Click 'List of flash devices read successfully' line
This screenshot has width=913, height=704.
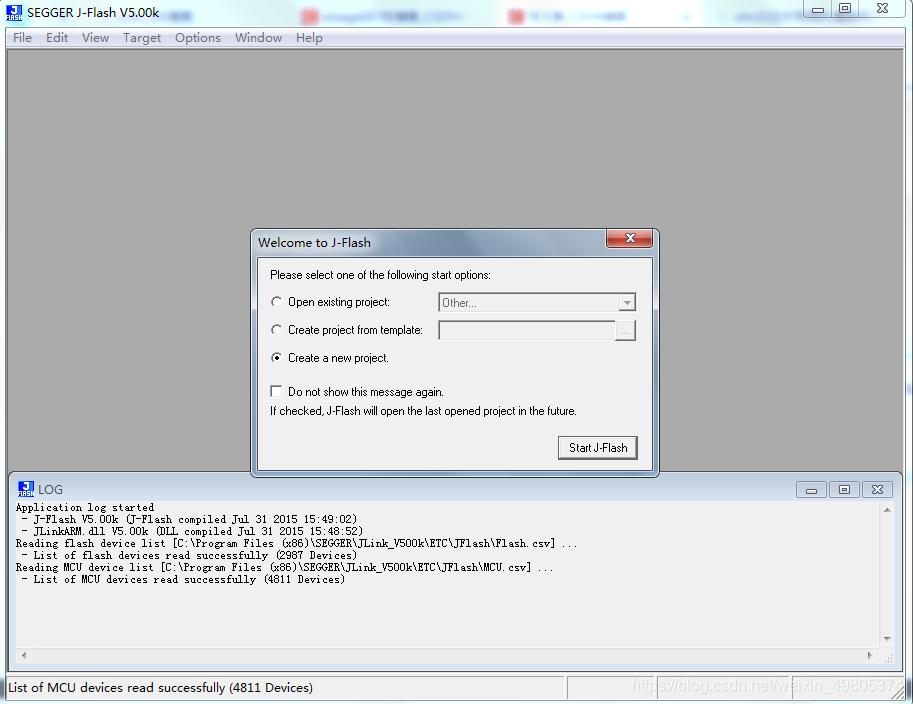pyautogui.click(x=189, y=556)
